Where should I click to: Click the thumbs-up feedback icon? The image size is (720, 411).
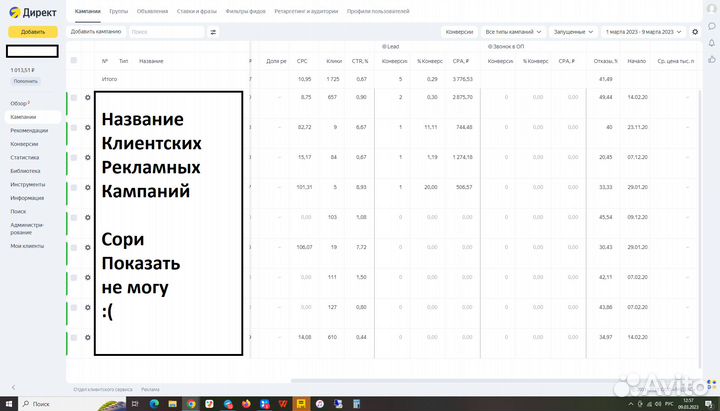click(x=712, y=59)
